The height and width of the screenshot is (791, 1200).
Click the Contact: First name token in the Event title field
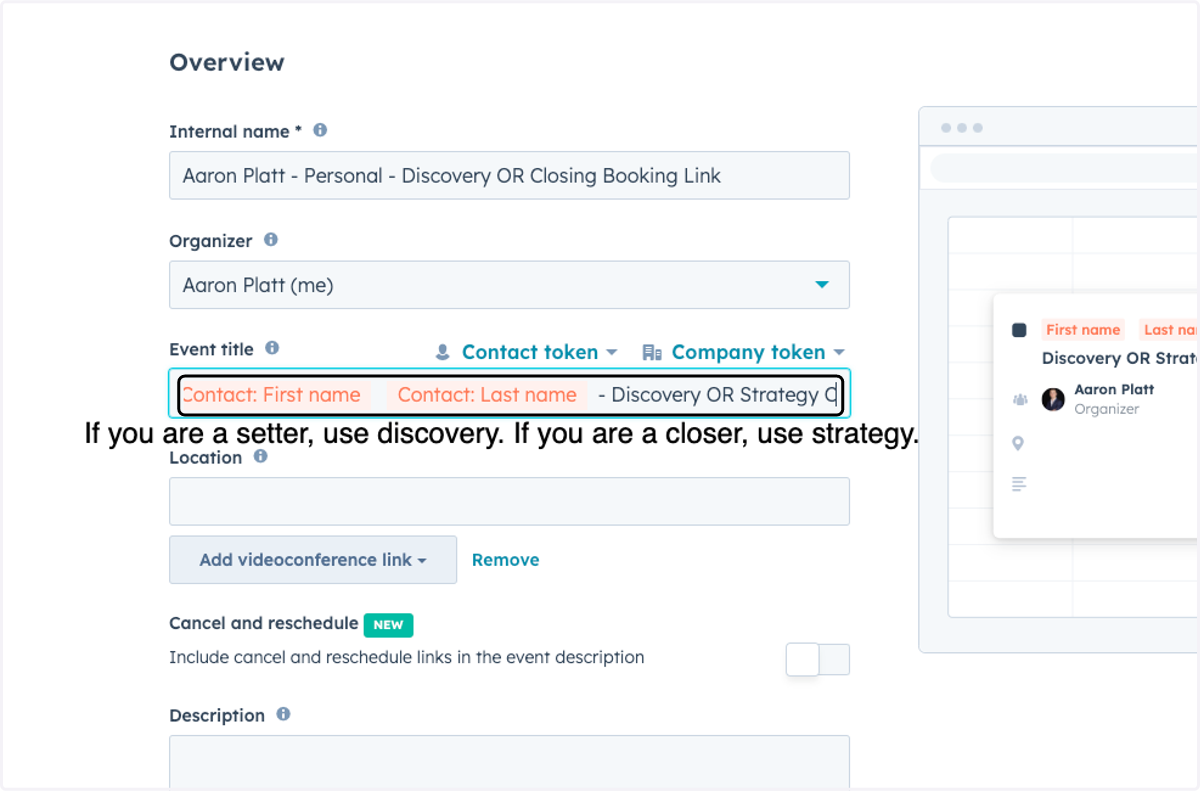(274, 395)
